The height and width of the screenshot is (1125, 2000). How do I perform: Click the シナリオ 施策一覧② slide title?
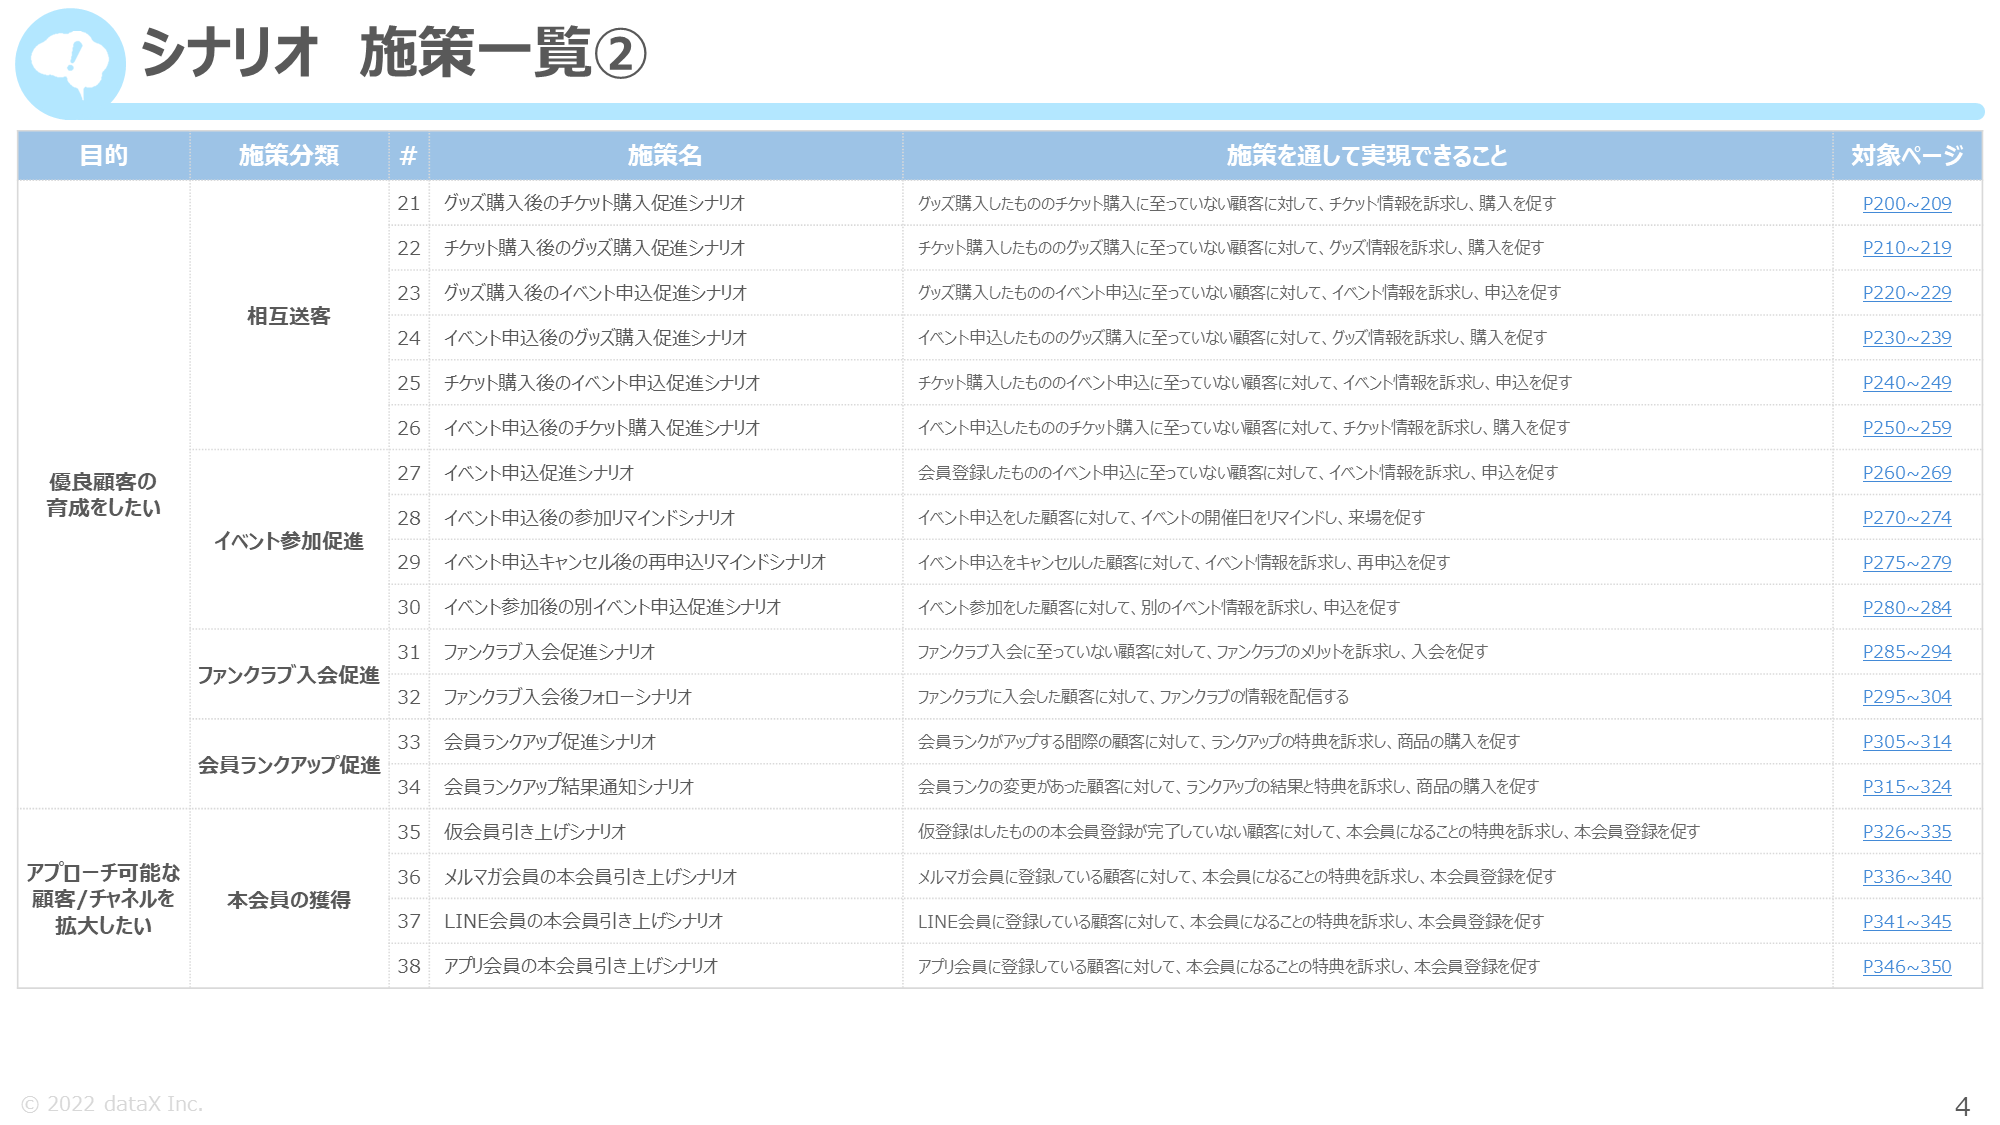[x=394, y=53]
